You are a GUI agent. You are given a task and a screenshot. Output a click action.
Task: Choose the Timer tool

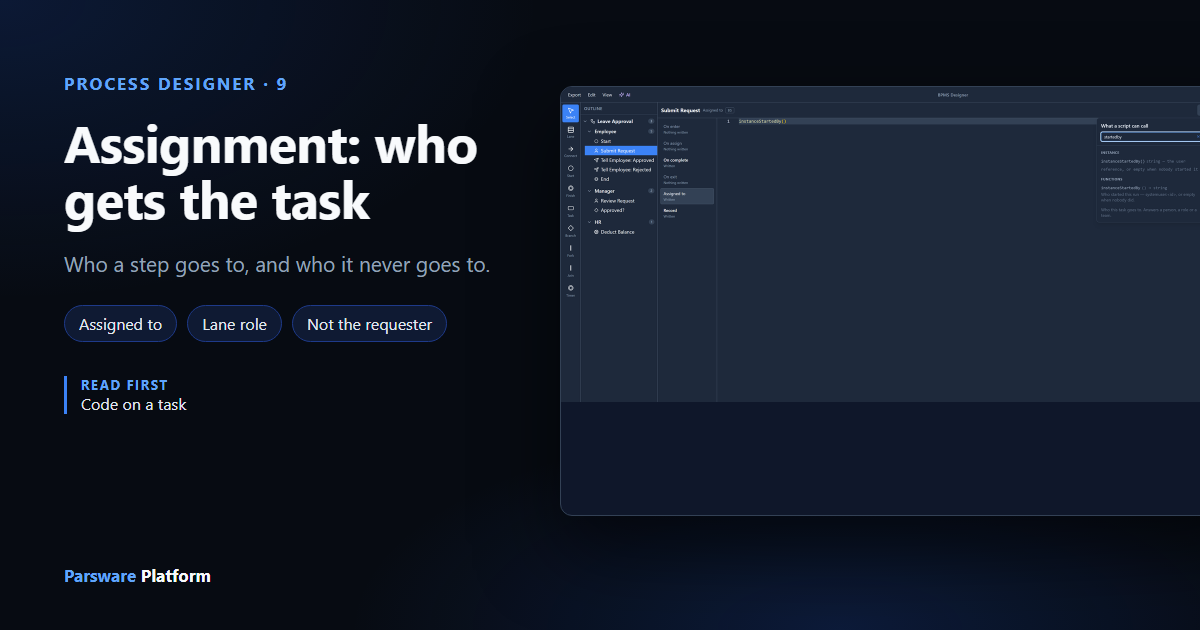tap(570, 291)
